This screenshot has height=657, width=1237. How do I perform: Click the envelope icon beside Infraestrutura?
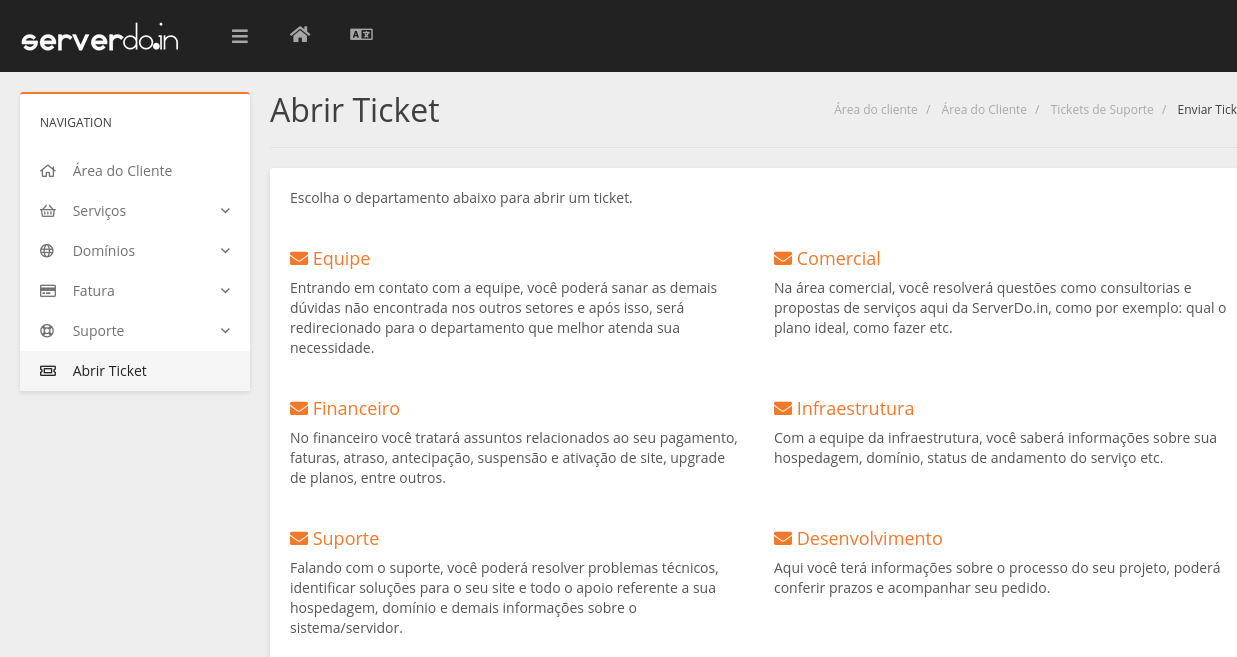[782, 409]
